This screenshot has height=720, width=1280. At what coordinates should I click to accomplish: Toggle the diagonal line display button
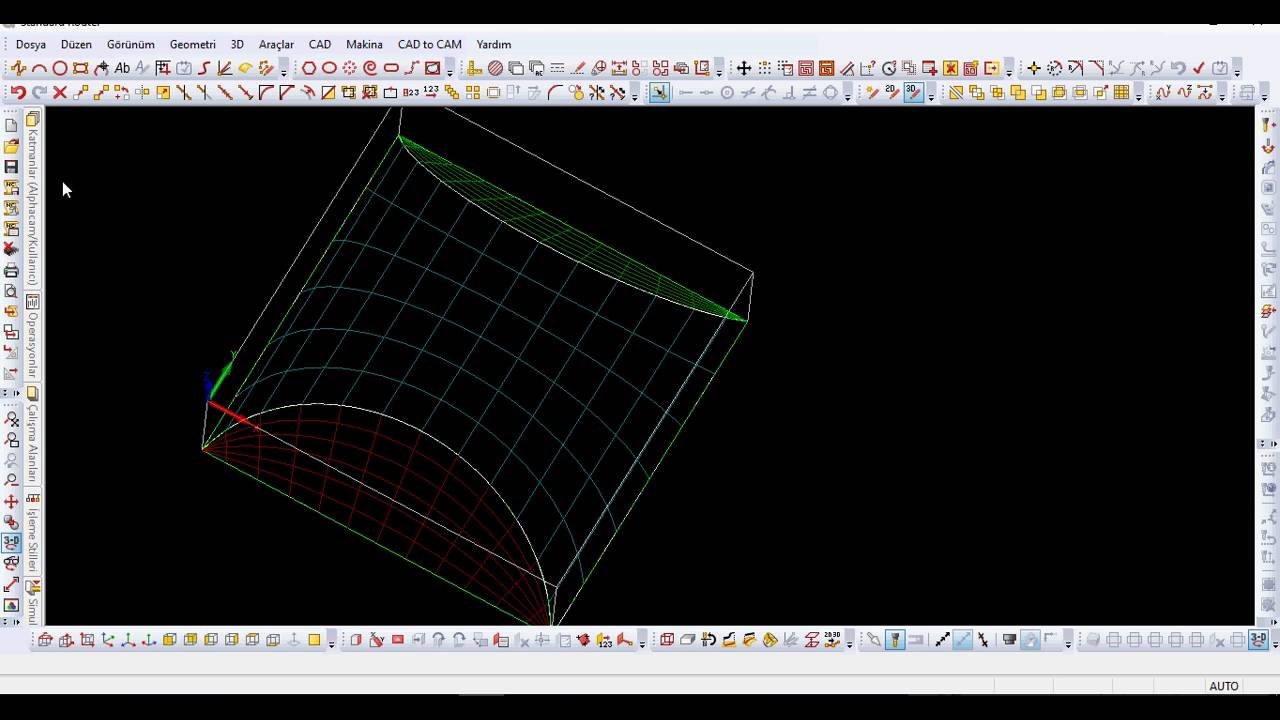[963, 640]
